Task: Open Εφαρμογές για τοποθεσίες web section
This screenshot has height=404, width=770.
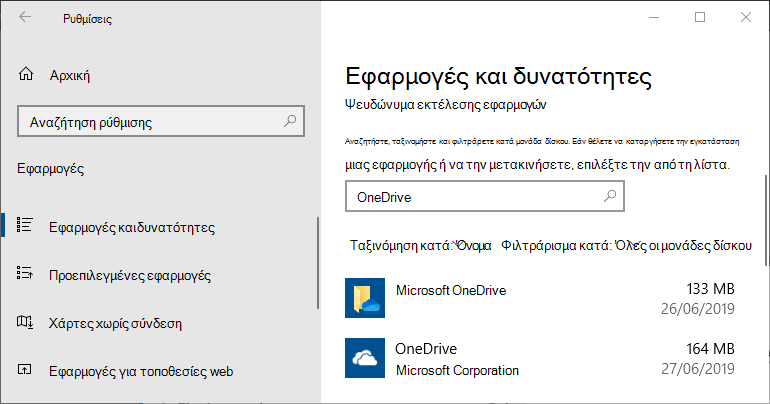Action: coord(141,371)
